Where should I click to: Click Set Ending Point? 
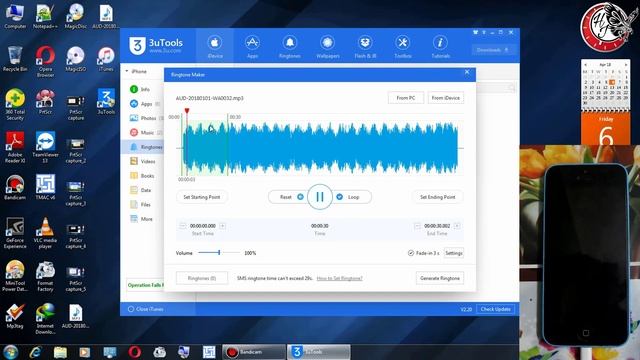pyautogui.click(x=438, y=197)
